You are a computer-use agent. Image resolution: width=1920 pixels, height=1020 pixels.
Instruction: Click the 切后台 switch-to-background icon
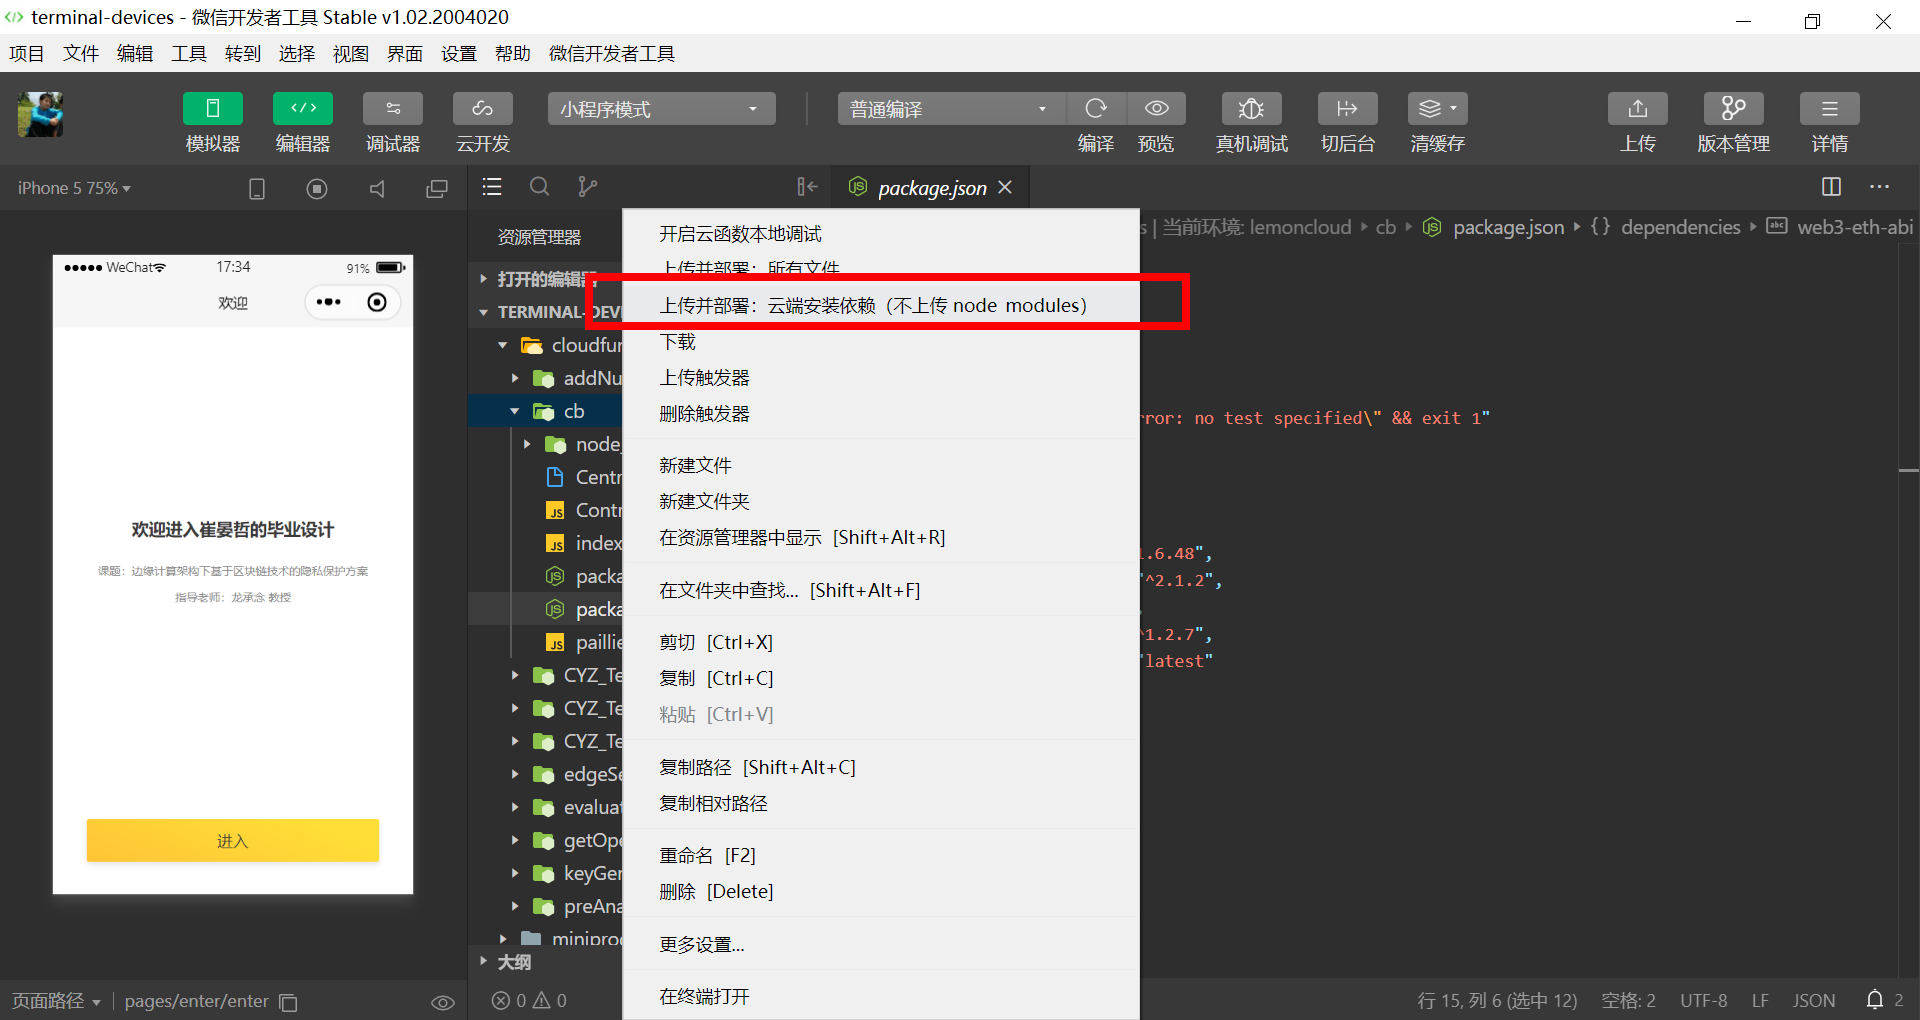pos(1347,109)
